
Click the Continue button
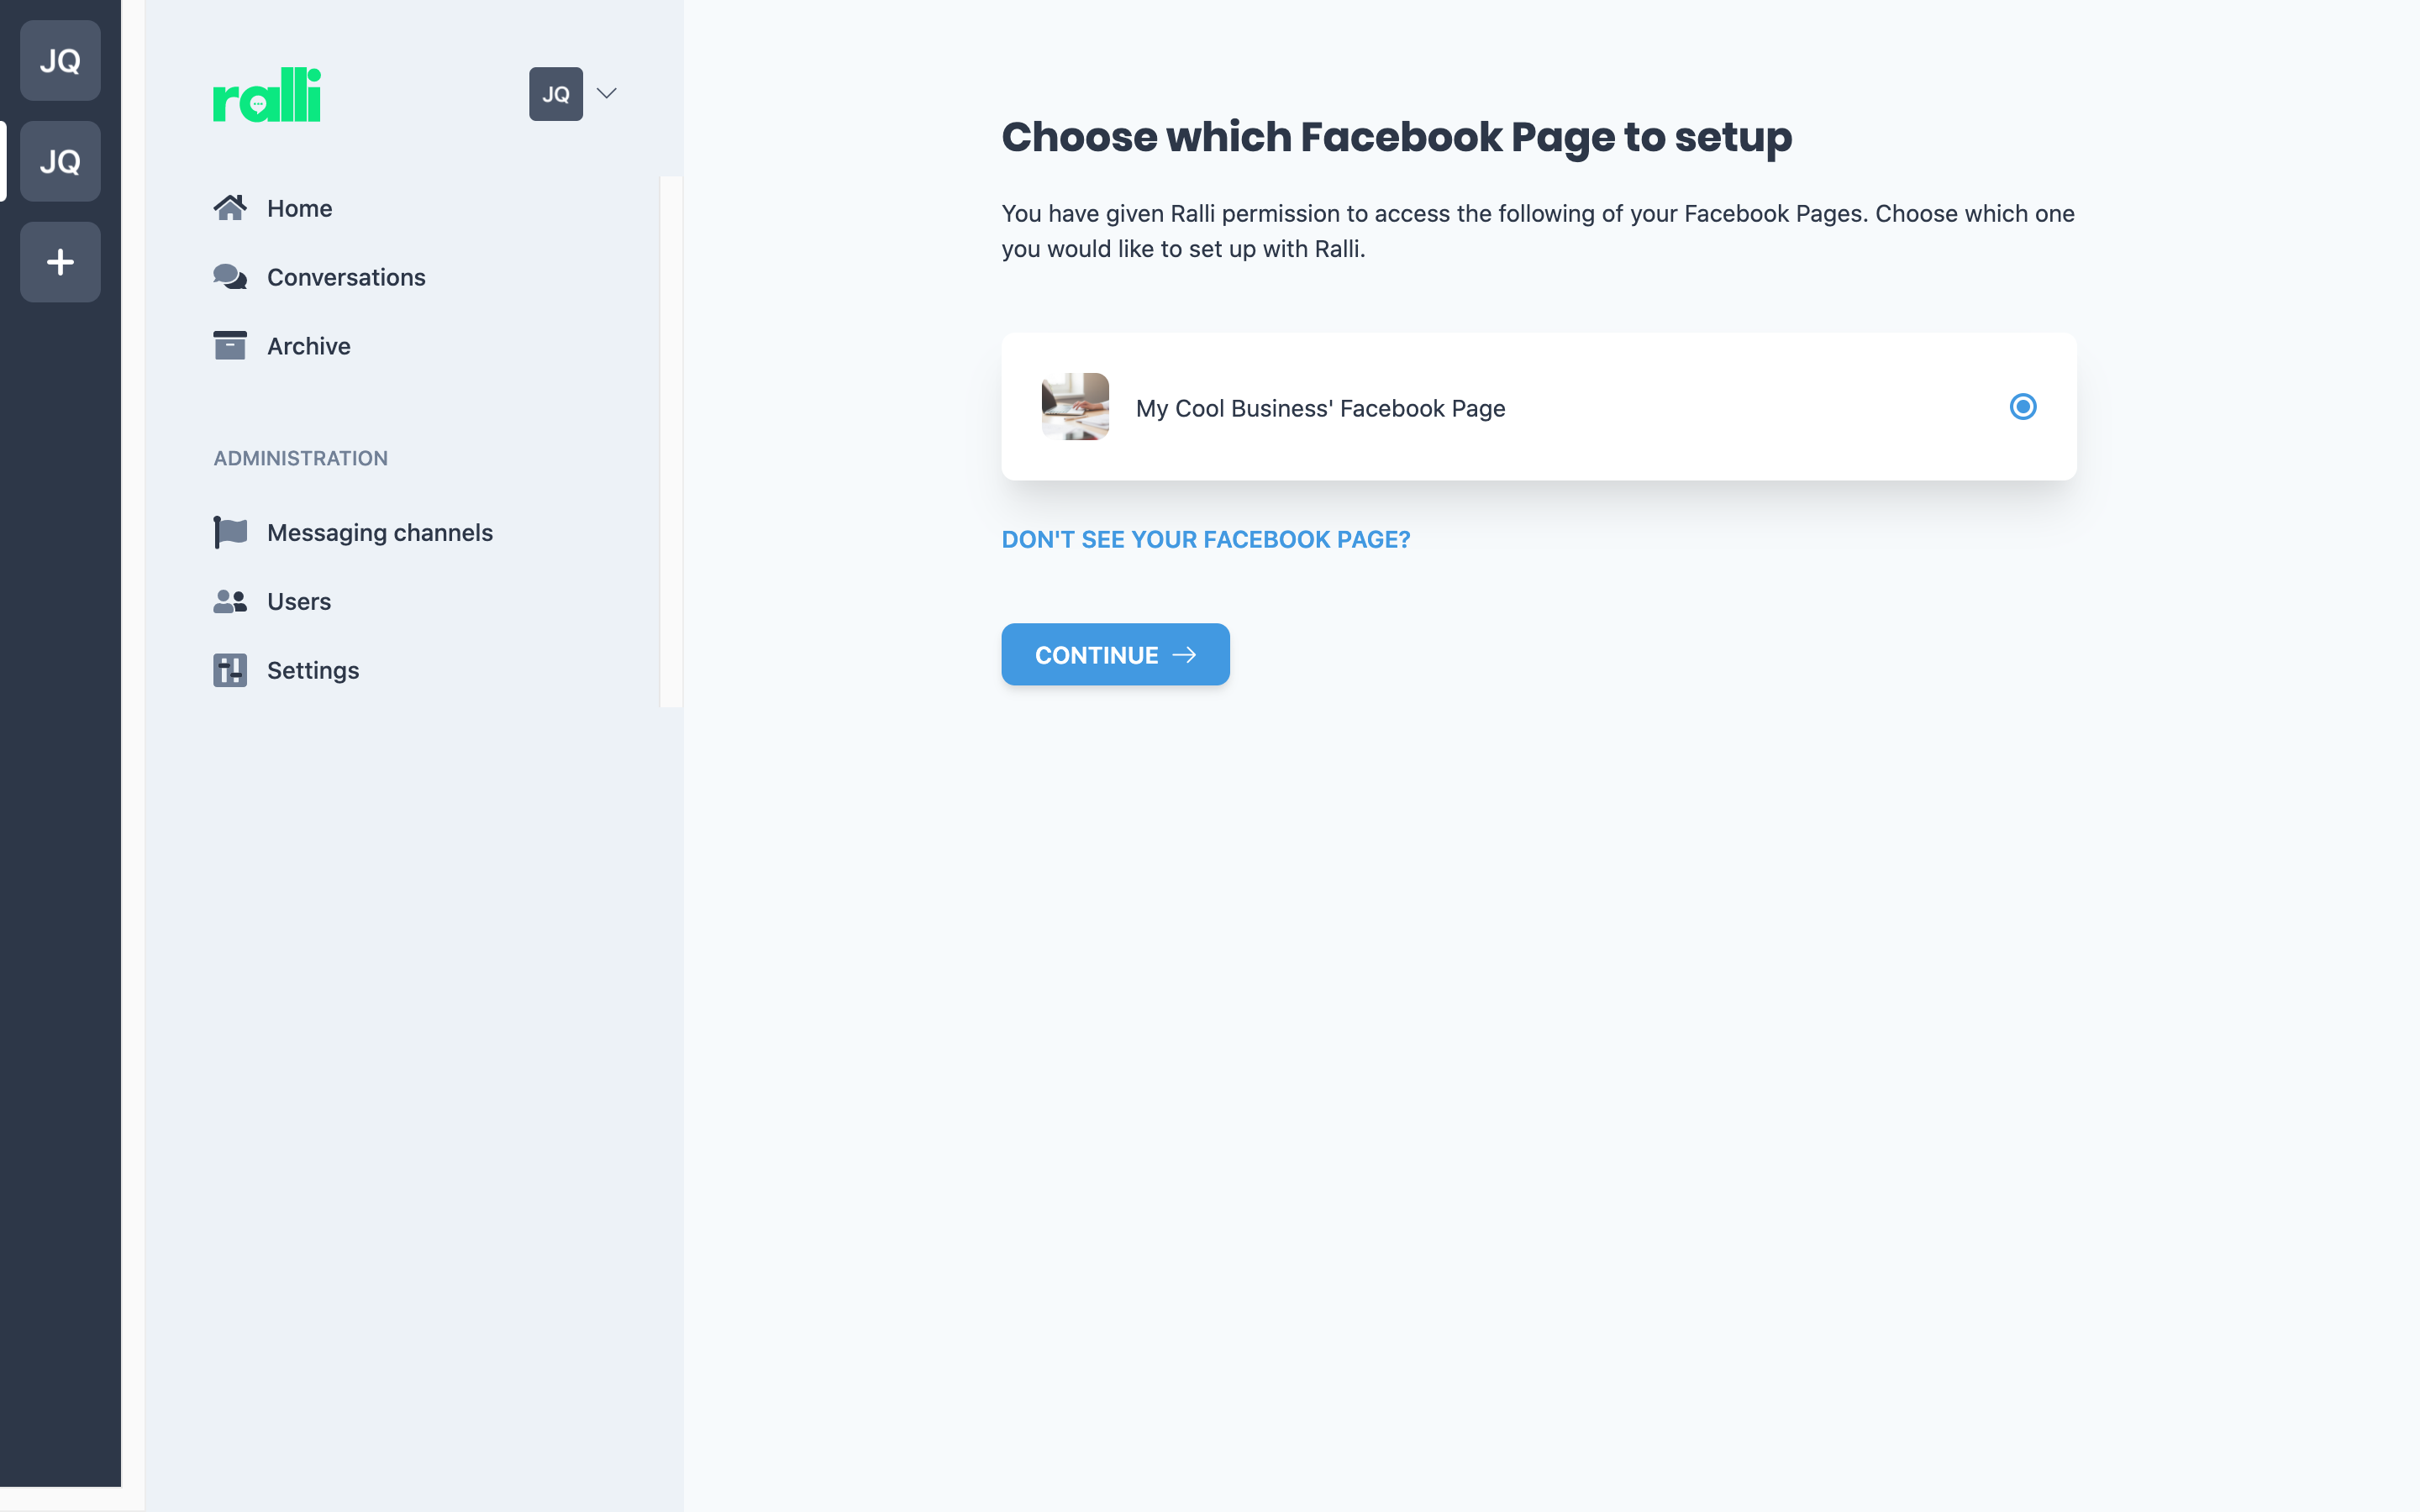click(1115, 654)
